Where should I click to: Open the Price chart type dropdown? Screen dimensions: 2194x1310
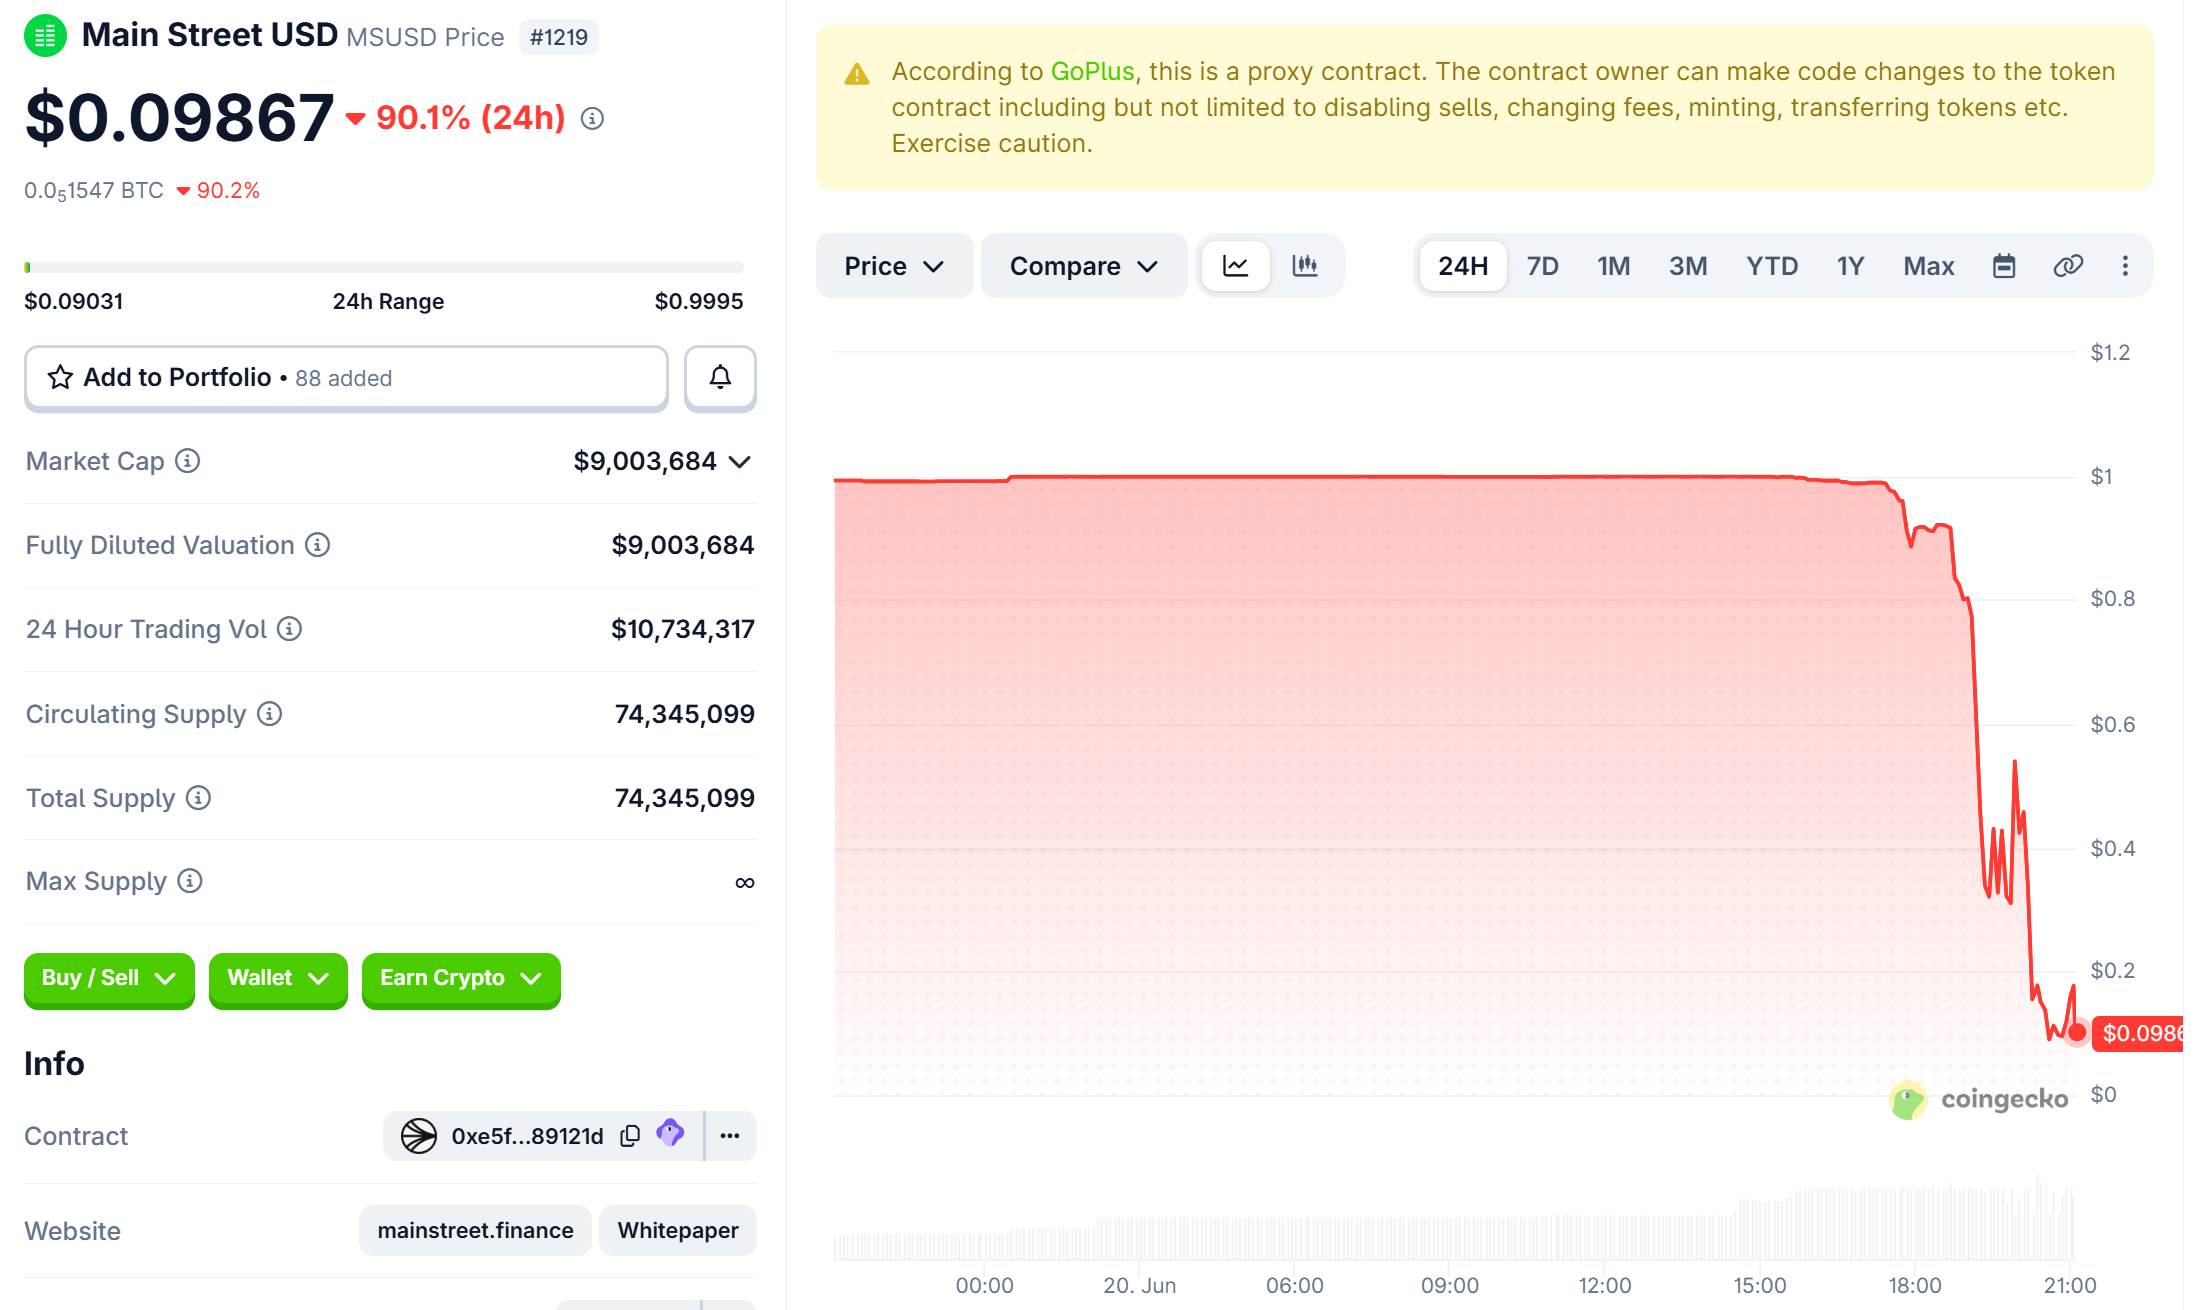(894, 266)
